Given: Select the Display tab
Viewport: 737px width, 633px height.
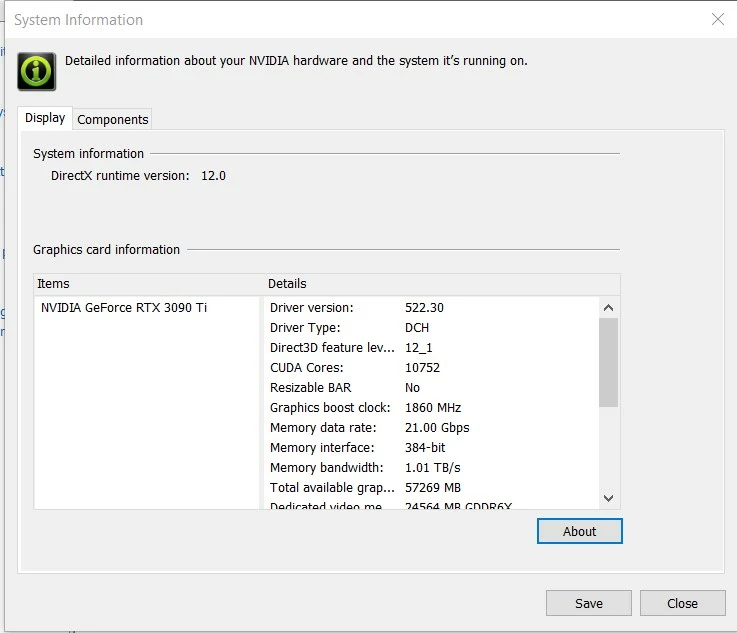Looking at the screenshot, I should coord(45,117).
